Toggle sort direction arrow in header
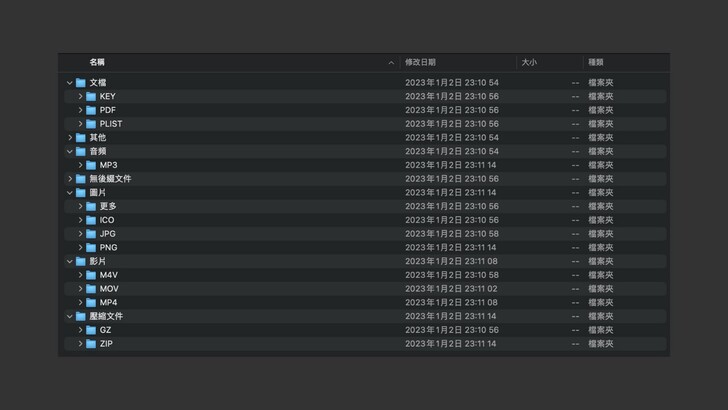The width and height of the screenshot is (728, 410). tap(391, 63)
